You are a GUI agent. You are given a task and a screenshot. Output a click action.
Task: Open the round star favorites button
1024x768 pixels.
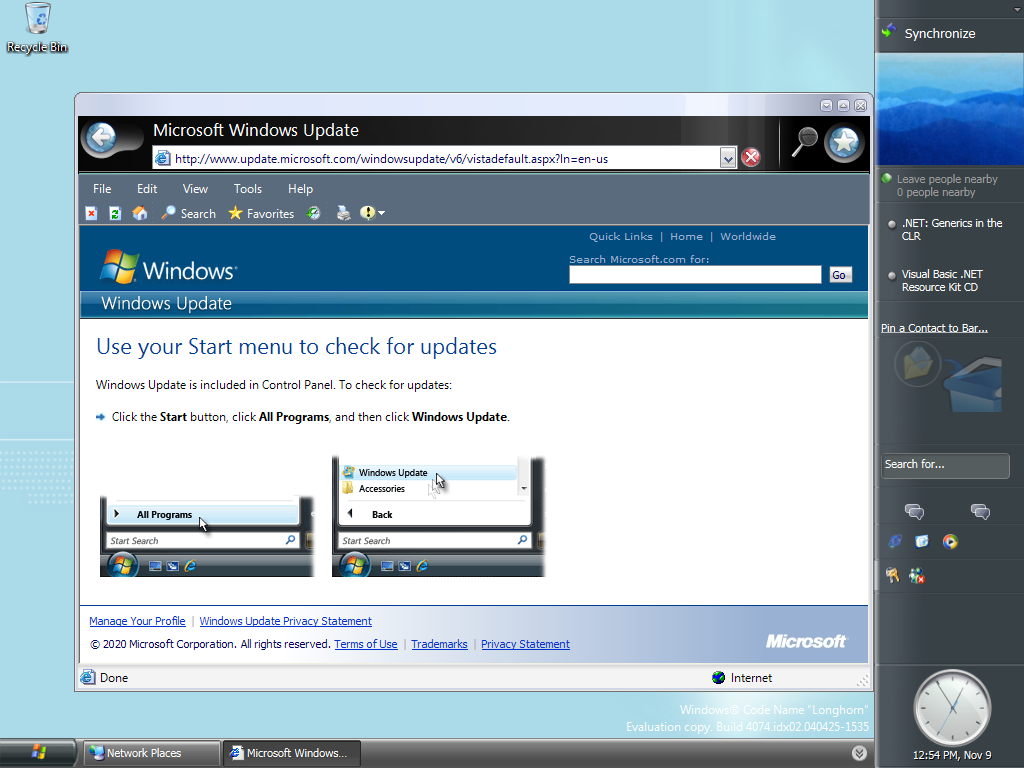(x=844, y=143)
